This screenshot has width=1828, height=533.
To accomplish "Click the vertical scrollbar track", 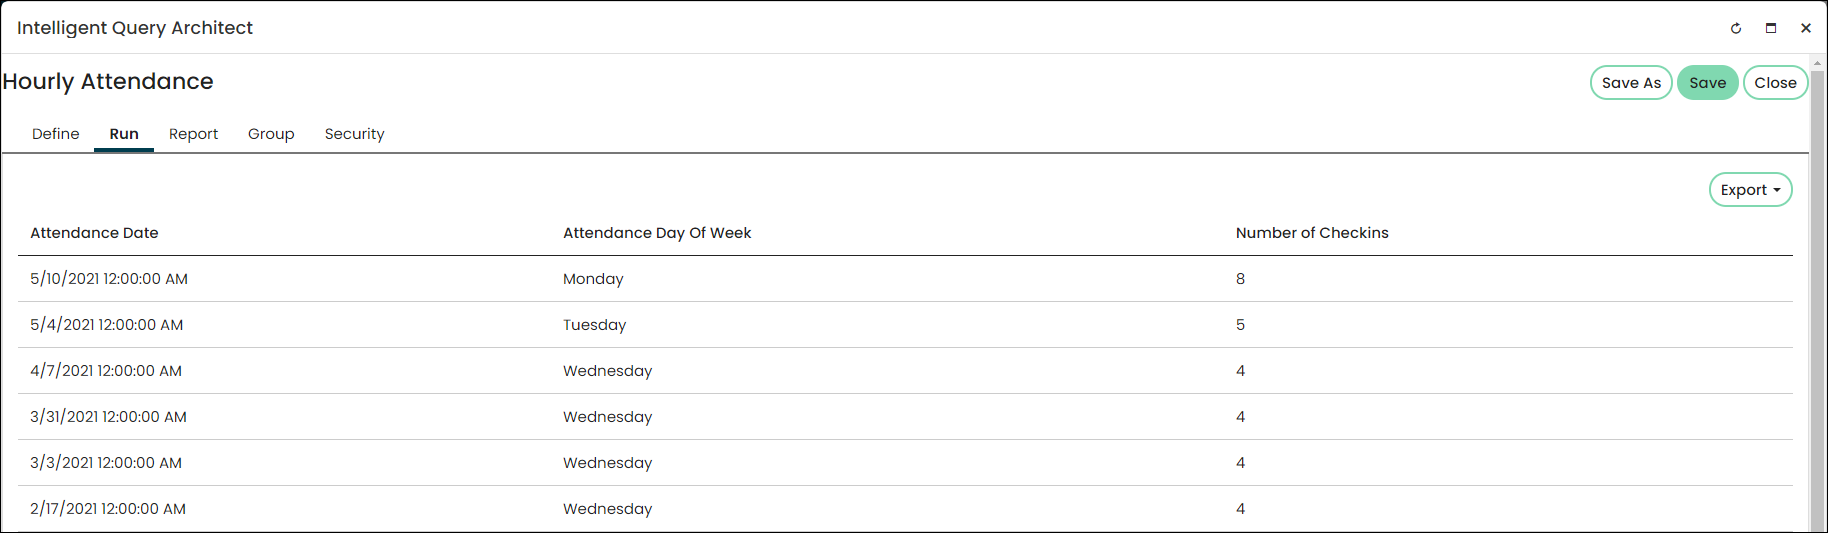I will [1818, 300].
